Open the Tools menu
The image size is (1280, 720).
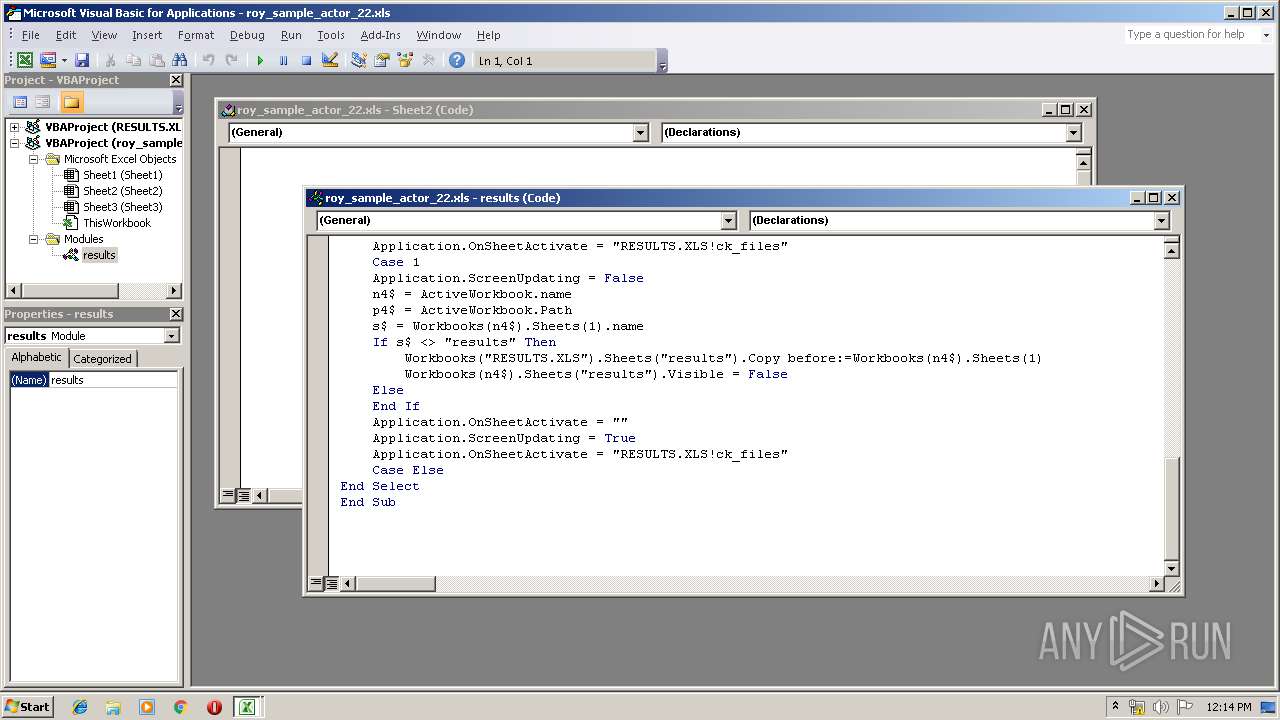coord(331,35)
